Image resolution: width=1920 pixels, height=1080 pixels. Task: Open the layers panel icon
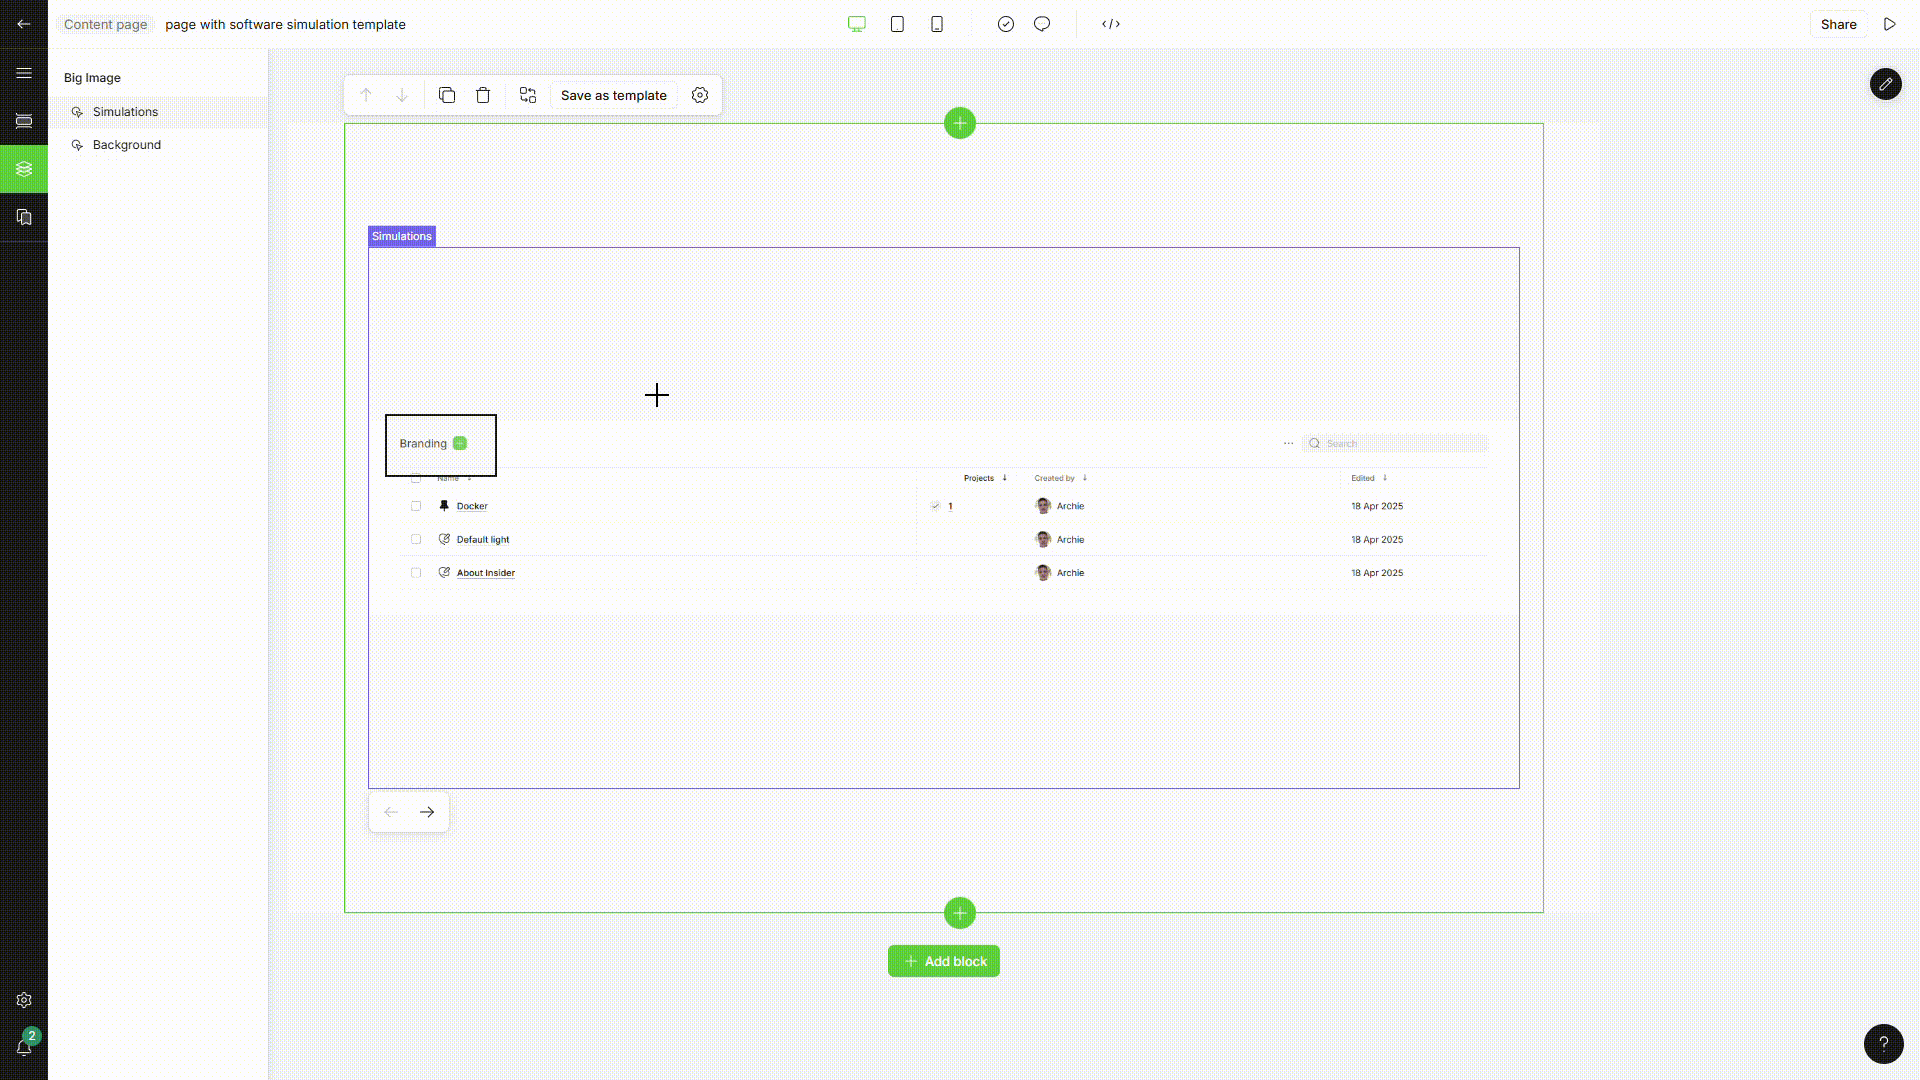pyautogui.click(x=24, y=169)
